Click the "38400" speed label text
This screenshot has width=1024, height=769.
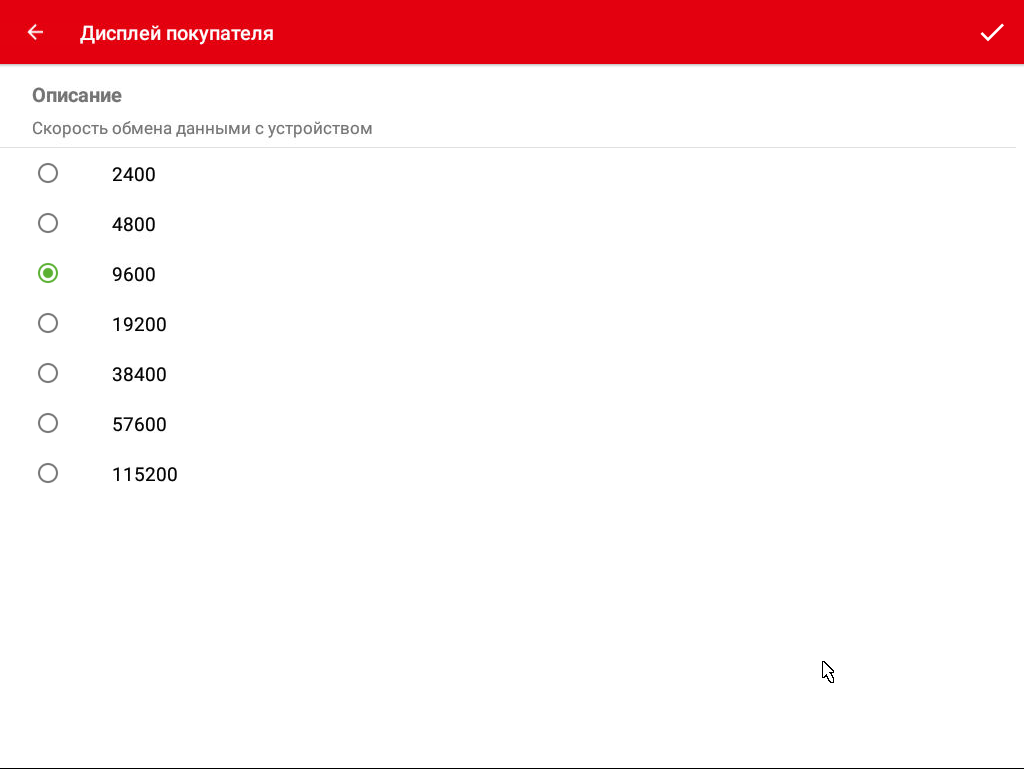coord(139,375)
